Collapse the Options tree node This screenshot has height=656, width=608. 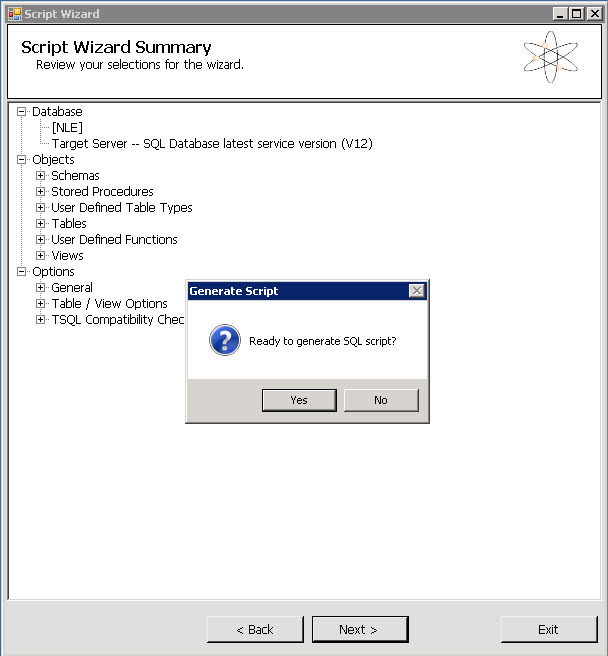coord(22,272)
